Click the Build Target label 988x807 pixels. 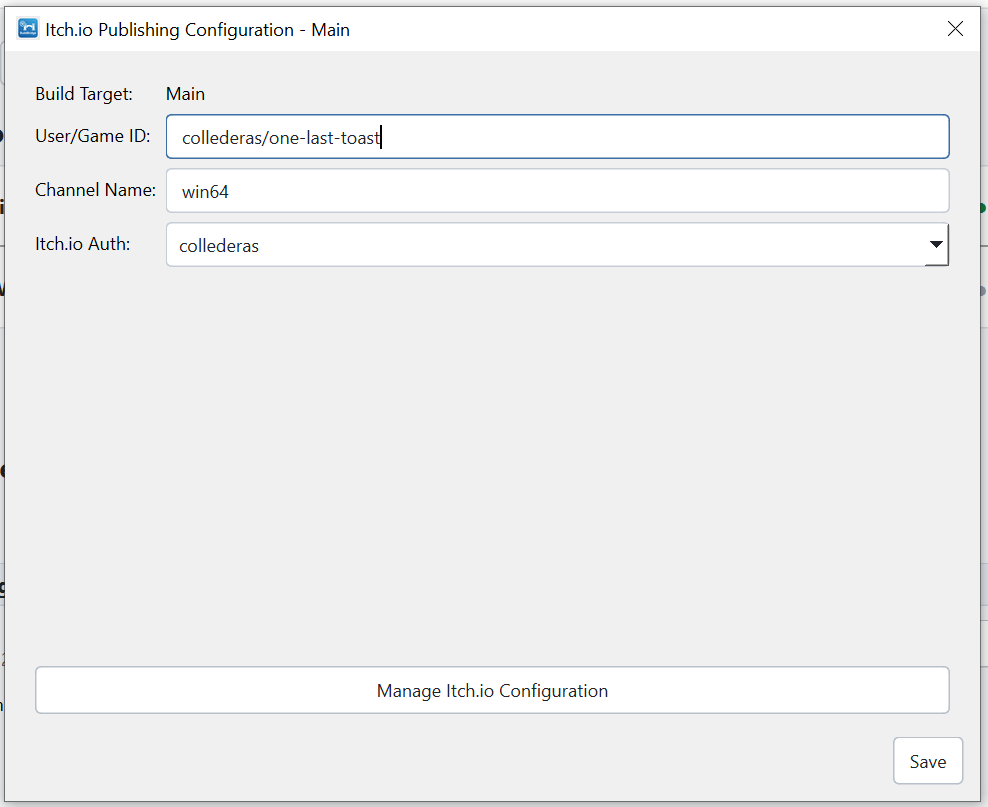point(84,94)
